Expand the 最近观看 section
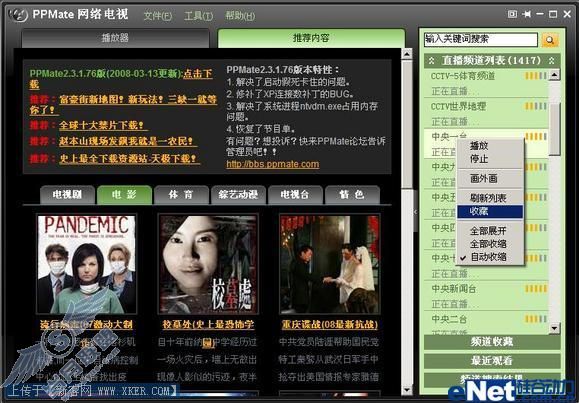 coord(491,361)
